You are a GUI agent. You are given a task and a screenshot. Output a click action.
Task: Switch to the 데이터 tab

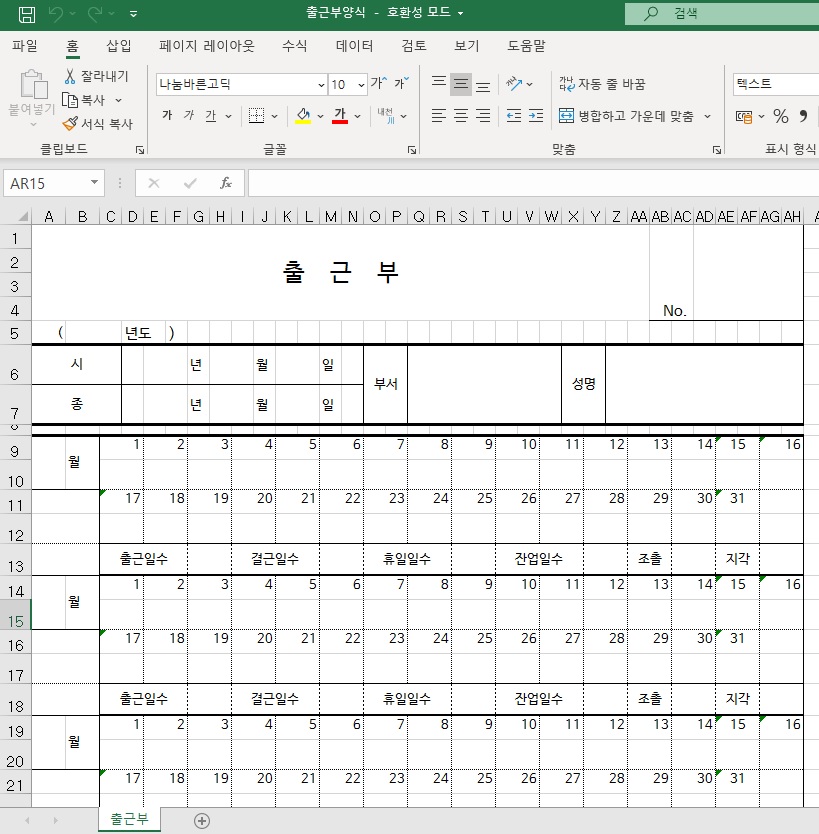[354, 46]
